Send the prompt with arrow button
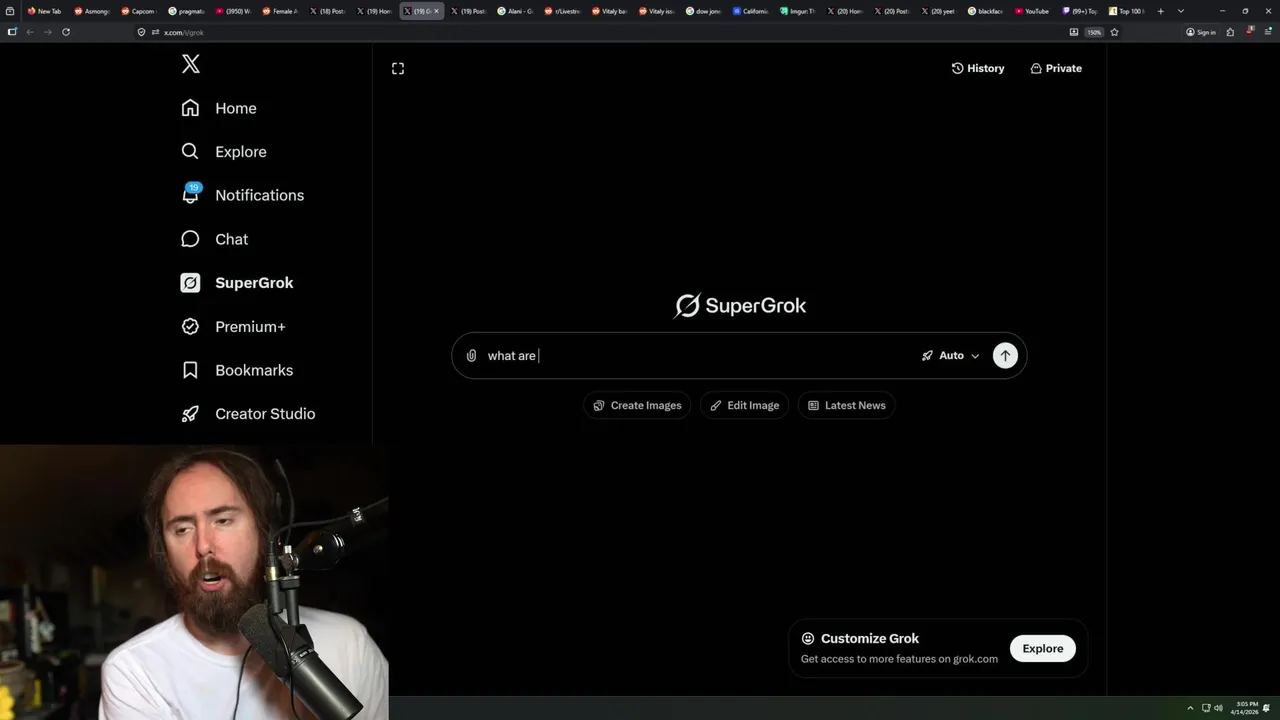 click(x=1005, y=356)
